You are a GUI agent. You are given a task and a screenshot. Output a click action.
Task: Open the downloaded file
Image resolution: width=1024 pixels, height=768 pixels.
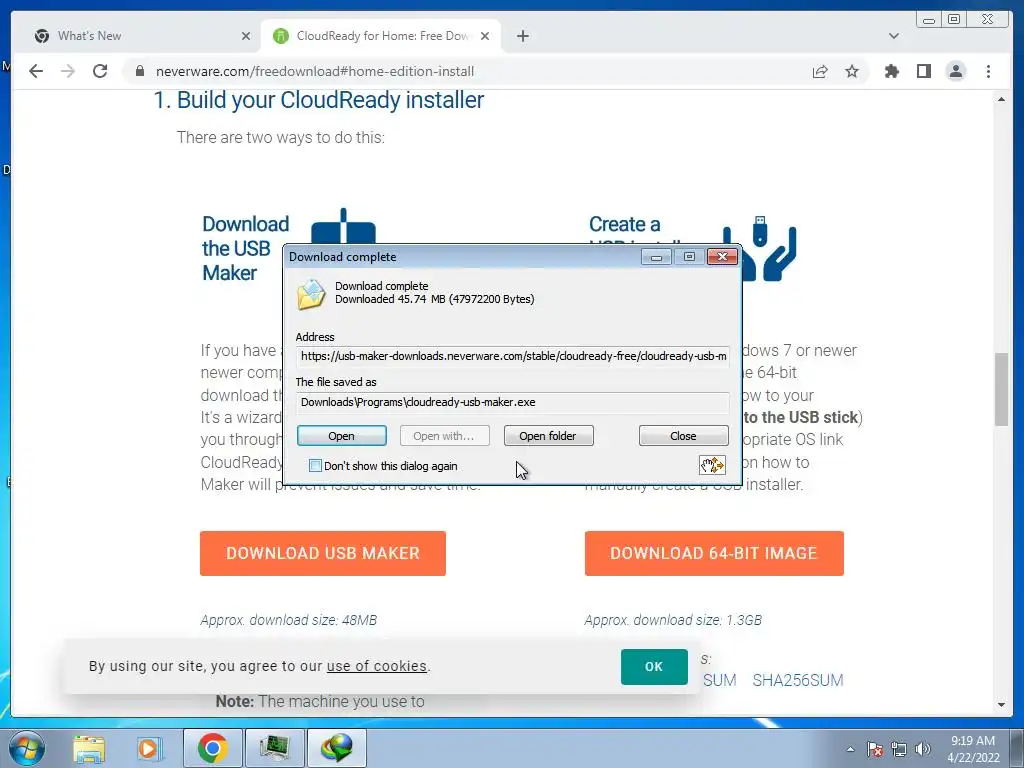[x=342, y=436]
